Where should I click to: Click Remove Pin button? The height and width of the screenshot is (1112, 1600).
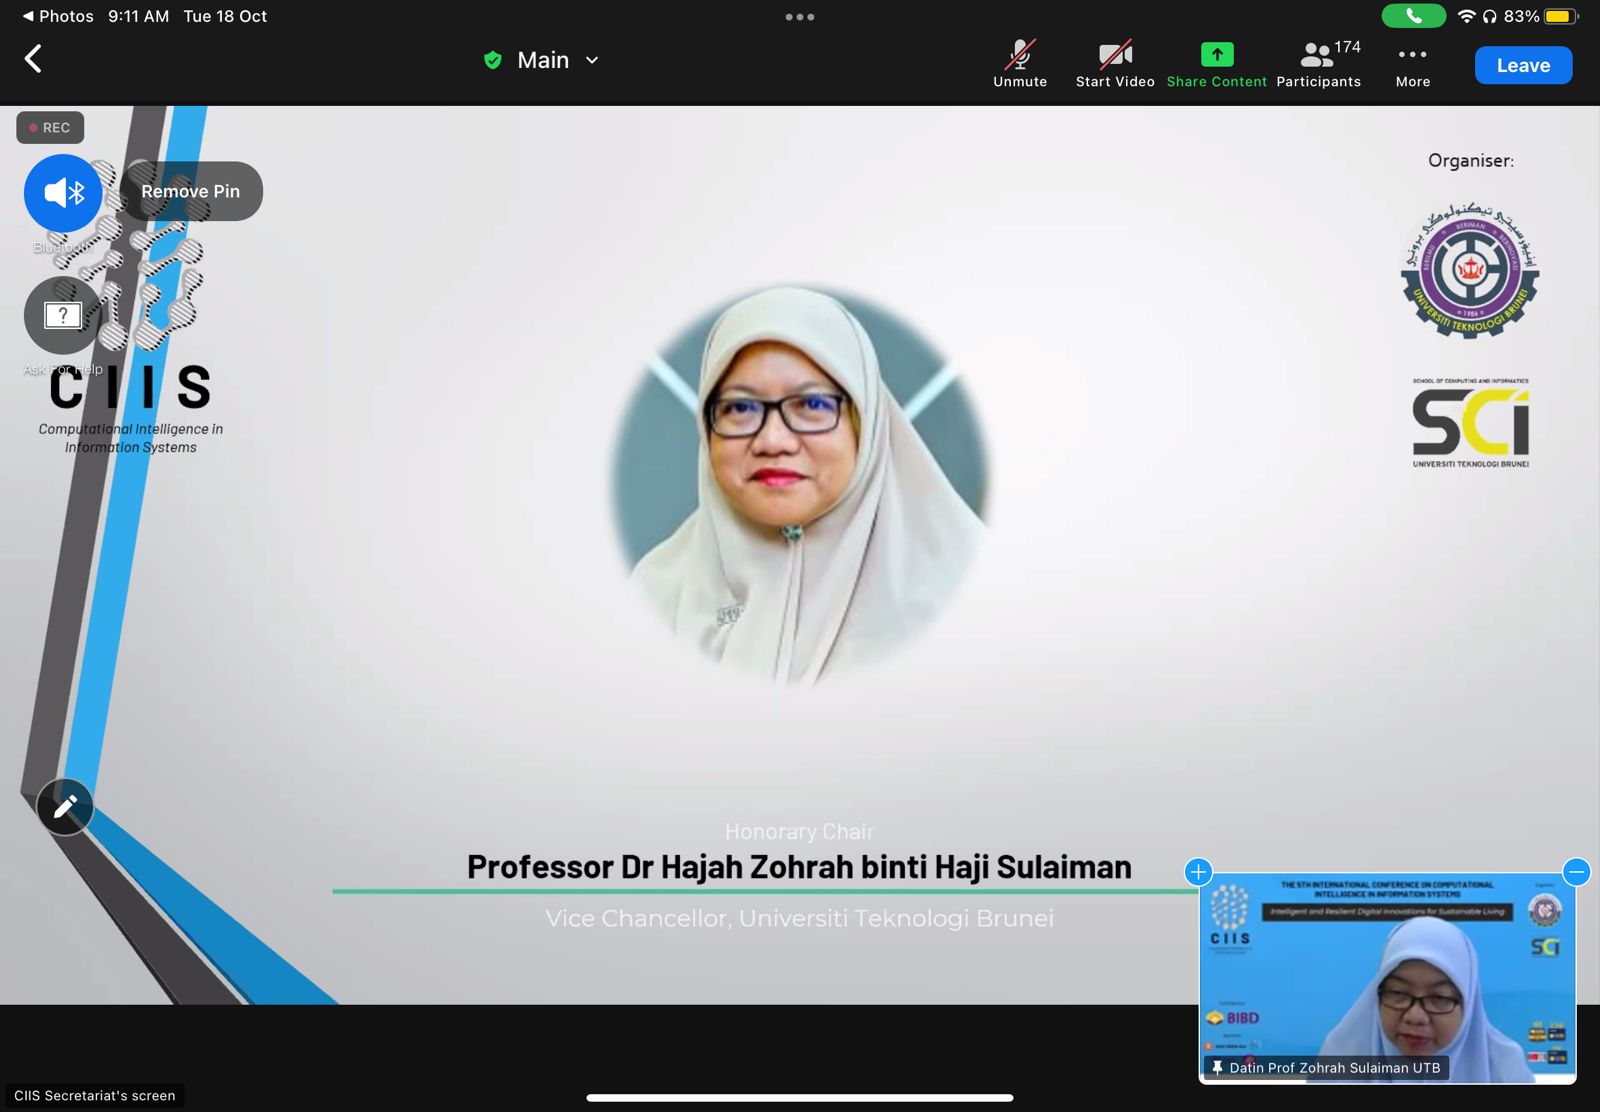(190, 191)
